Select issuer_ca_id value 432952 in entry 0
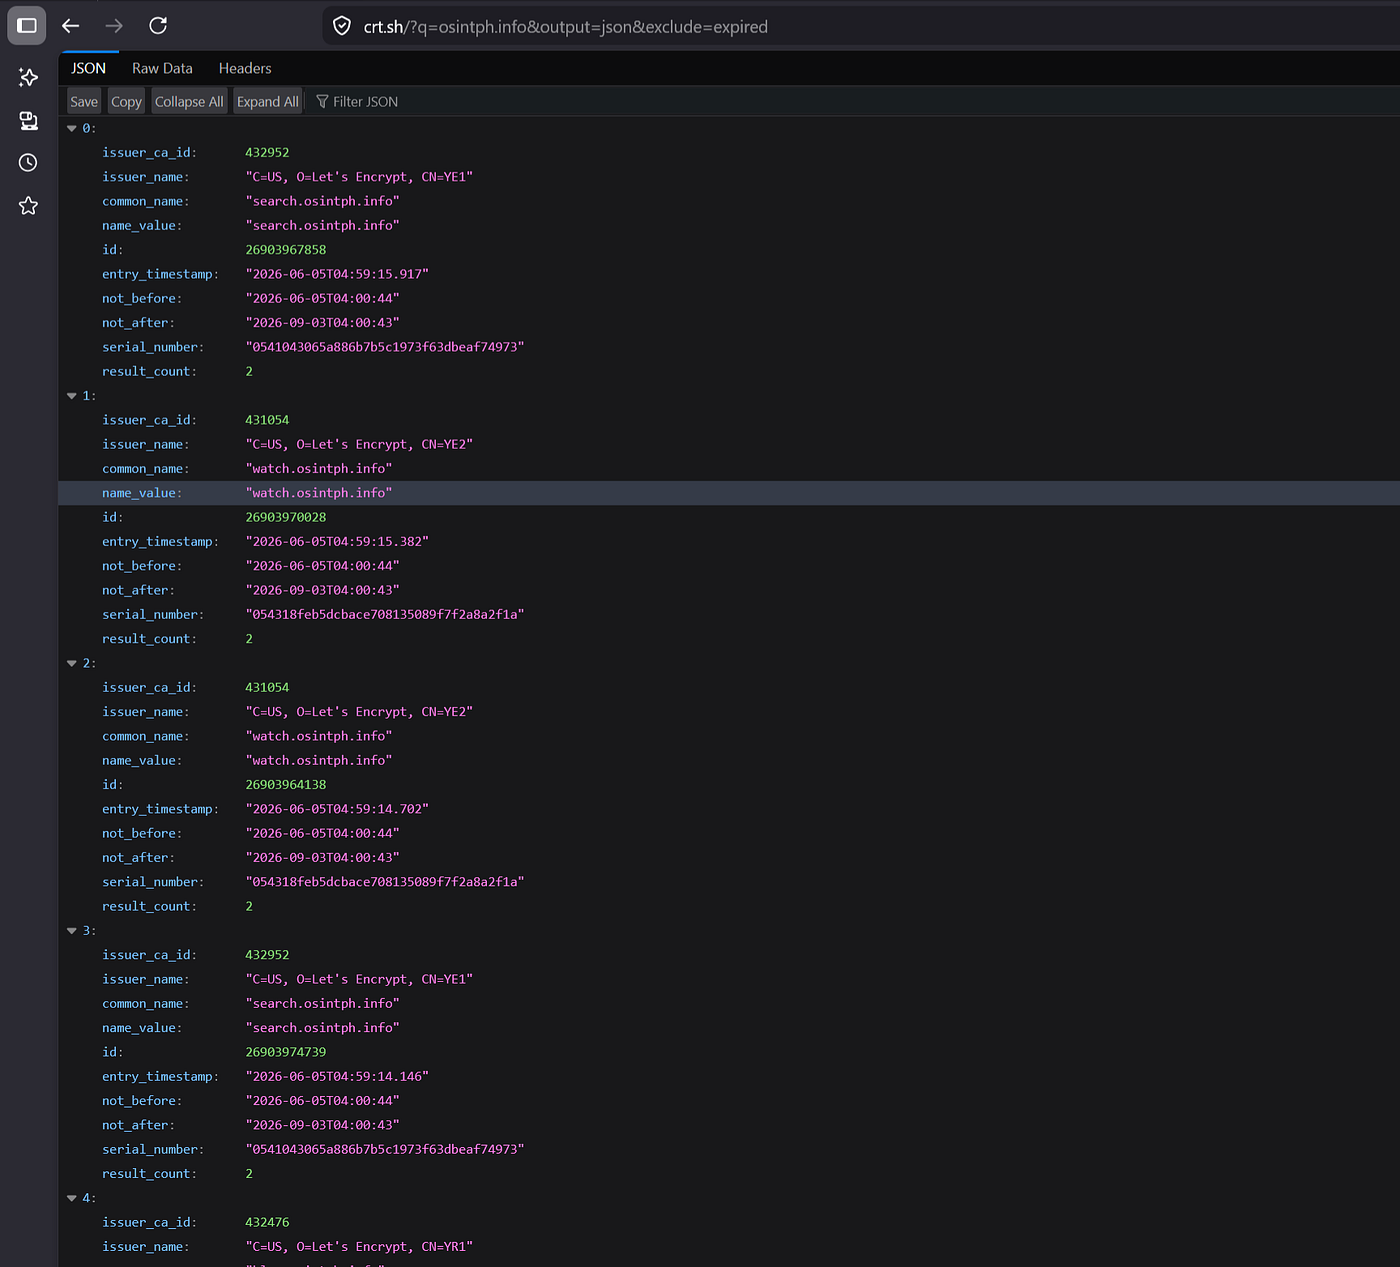1400x1267 pixels. click(x=267, y=152)
